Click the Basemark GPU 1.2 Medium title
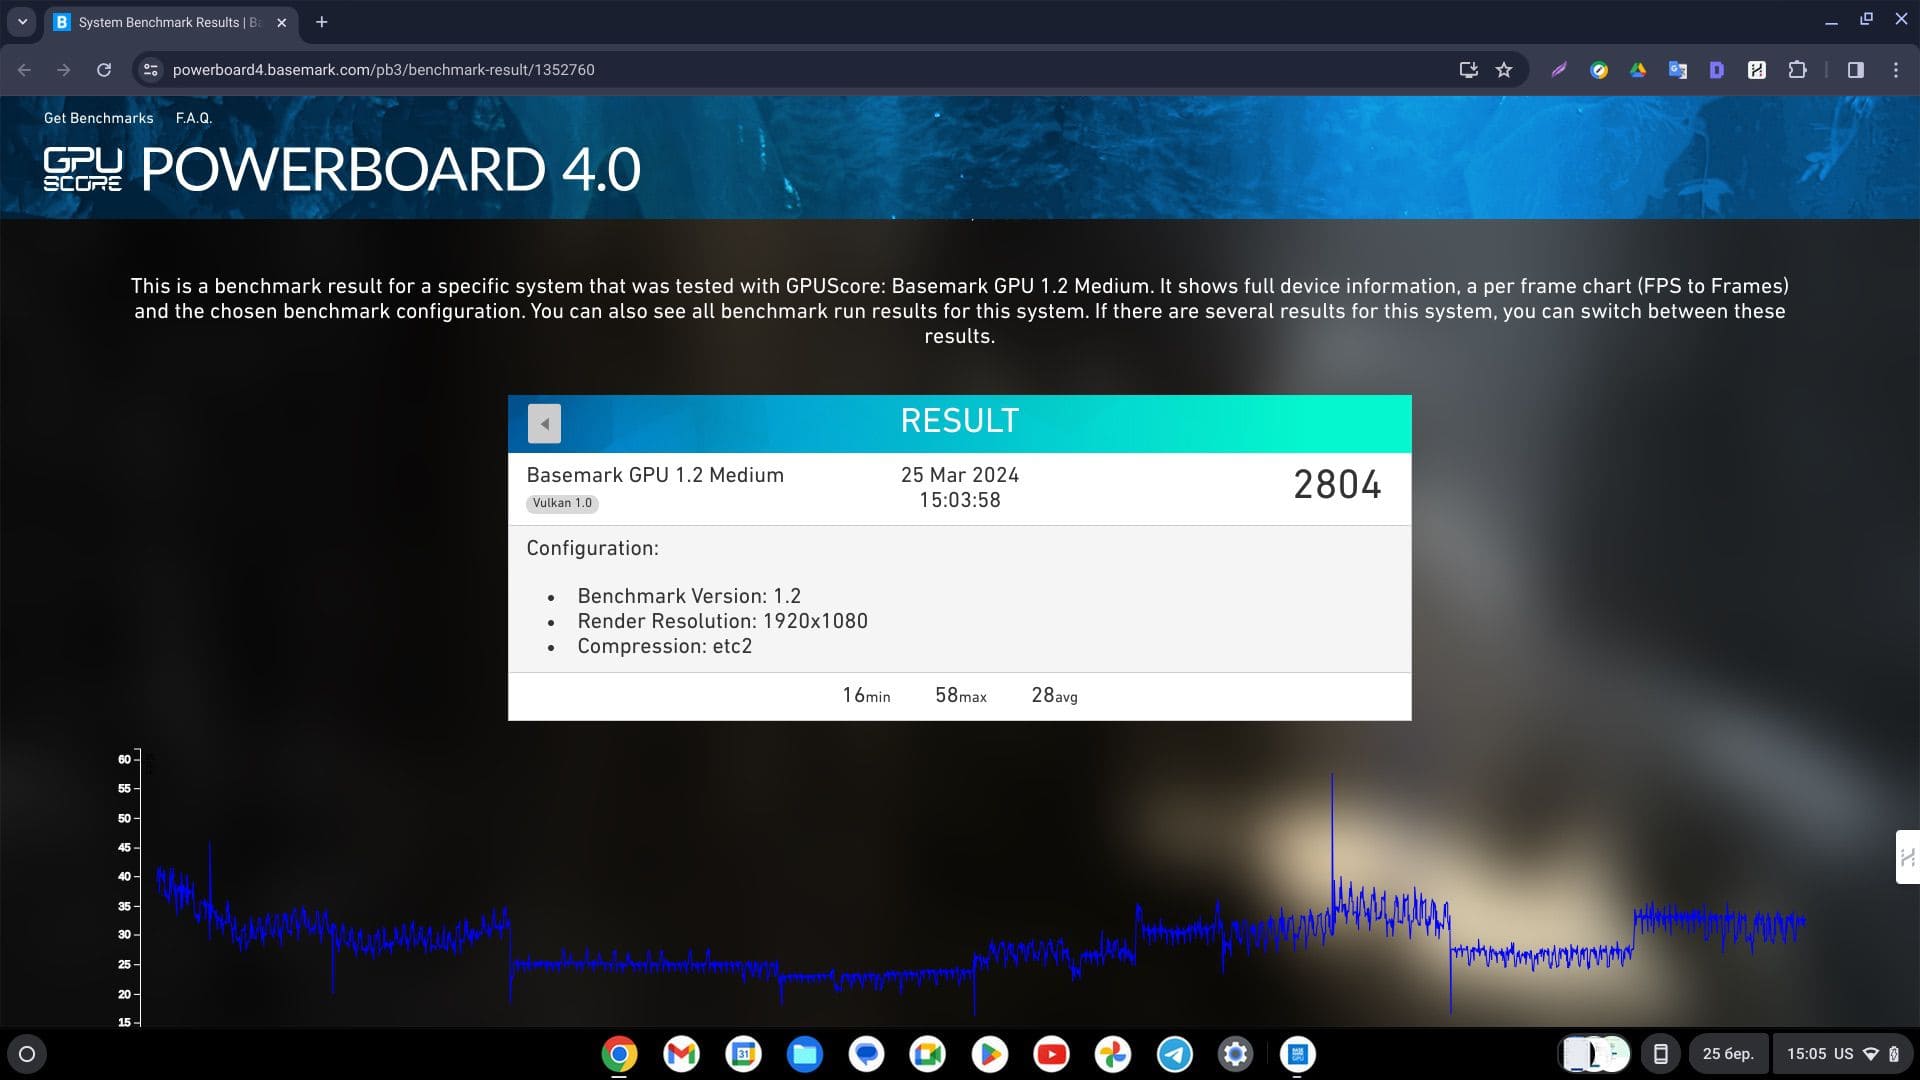 pos(655,475)
